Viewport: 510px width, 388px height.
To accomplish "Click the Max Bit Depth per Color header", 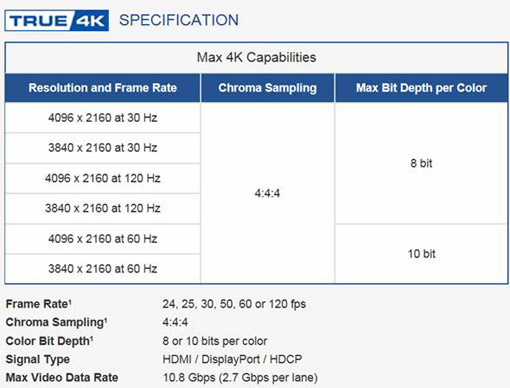I will (421, 88).
